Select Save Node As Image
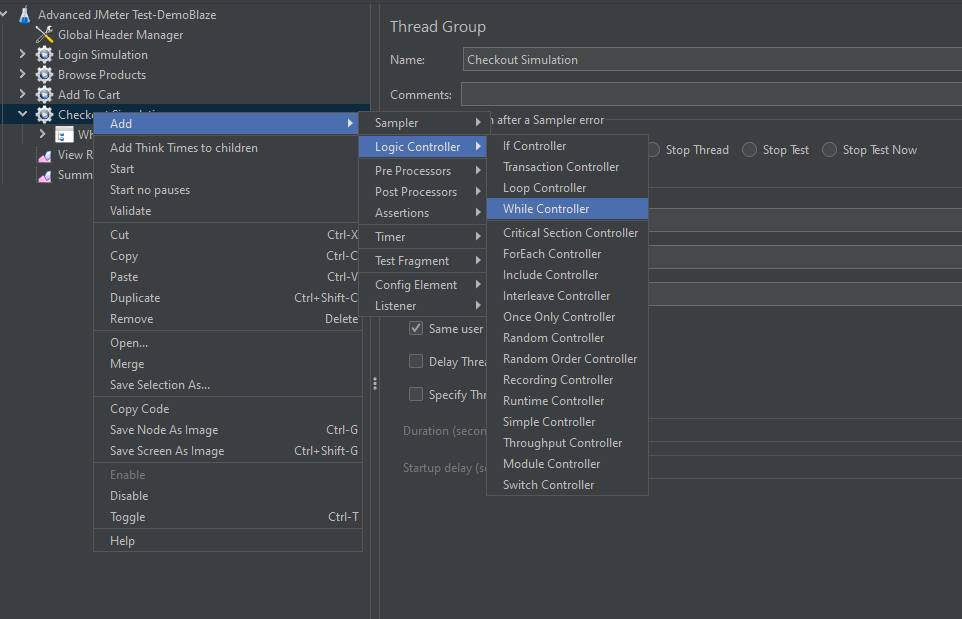Viewport: 962px width, 619px height. pyautogui.click(x=228, y=430)
